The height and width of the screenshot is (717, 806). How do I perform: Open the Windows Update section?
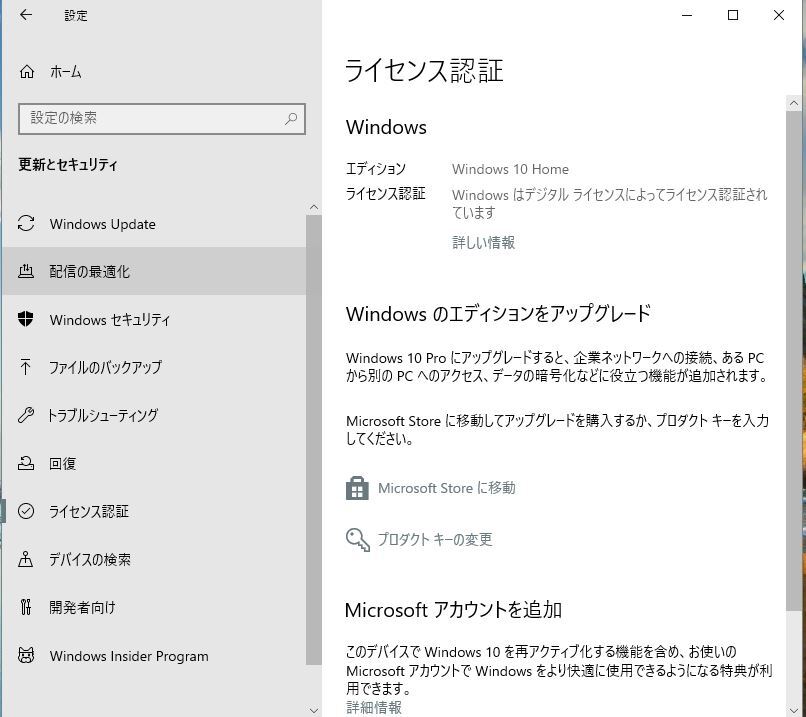[154, 224]
